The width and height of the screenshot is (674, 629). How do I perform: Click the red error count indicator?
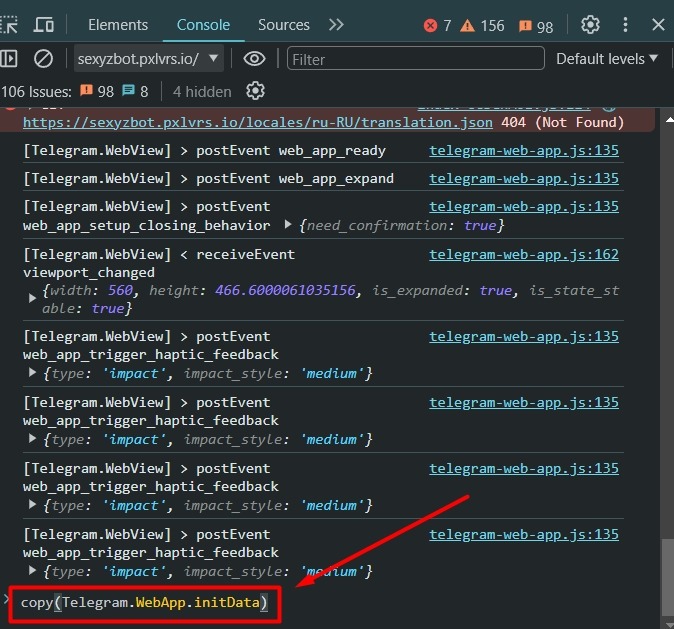[x=438, y=25]
